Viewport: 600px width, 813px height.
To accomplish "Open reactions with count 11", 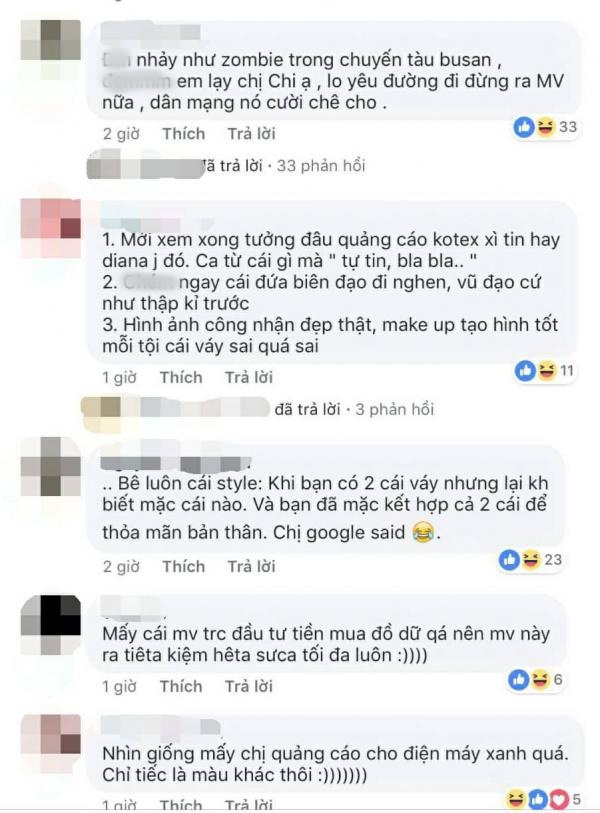I will 545,370.
